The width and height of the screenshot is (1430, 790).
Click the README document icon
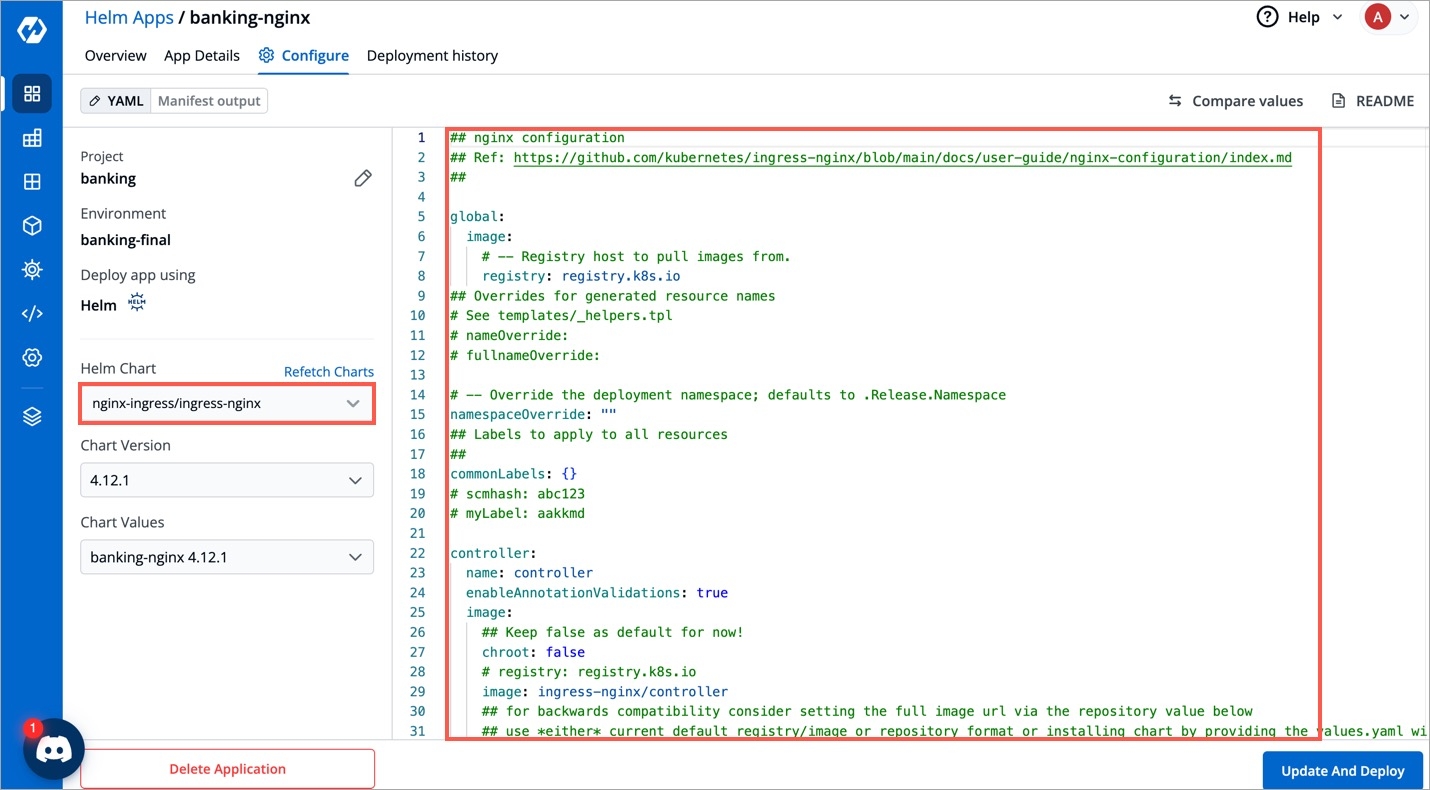[x=1338, y=101]
